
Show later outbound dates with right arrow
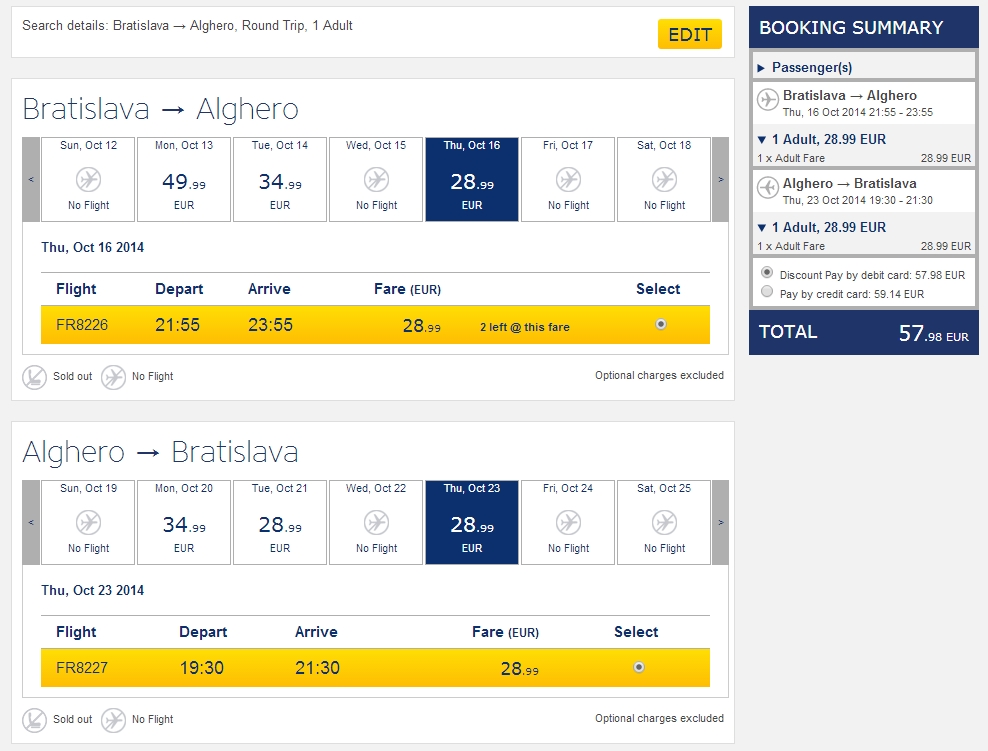point(720,180)
